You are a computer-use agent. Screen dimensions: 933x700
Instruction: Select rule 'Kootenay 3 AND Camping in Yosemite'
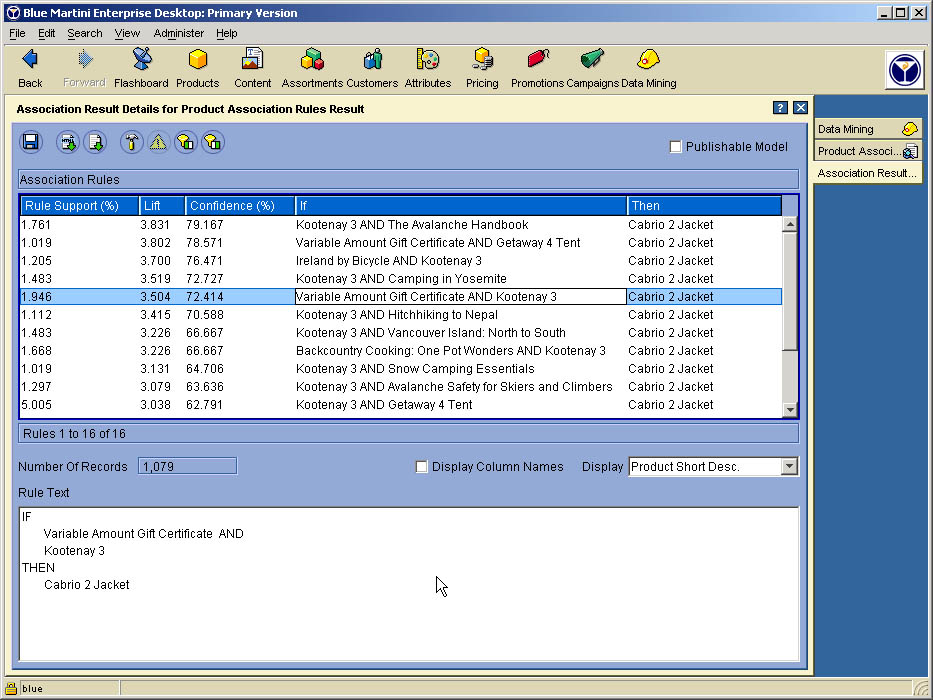click(x=401, y=279)
